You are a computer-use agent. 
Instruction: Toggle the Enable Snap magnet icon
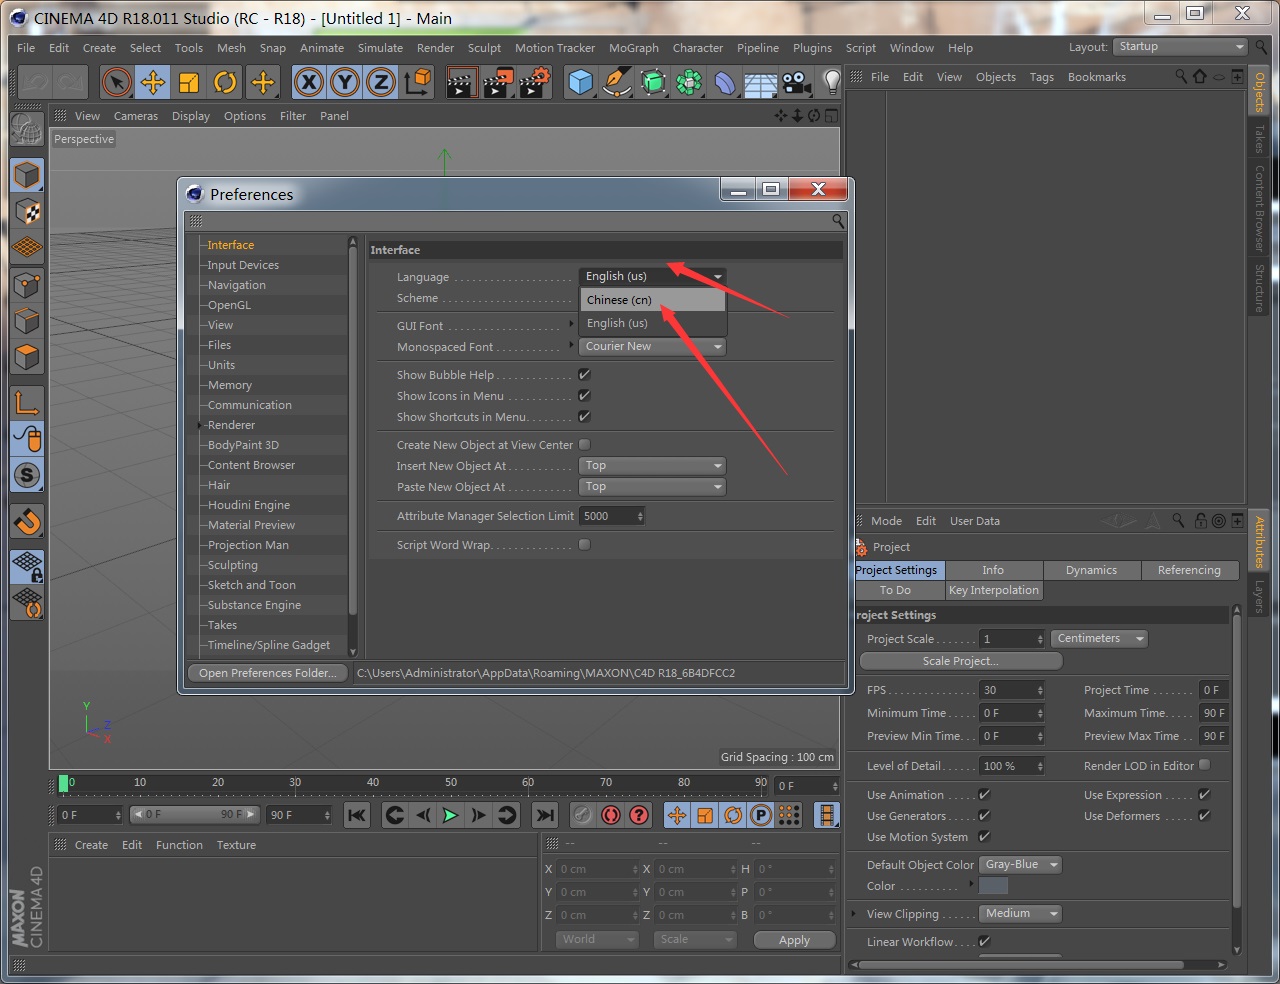(27, 522)
